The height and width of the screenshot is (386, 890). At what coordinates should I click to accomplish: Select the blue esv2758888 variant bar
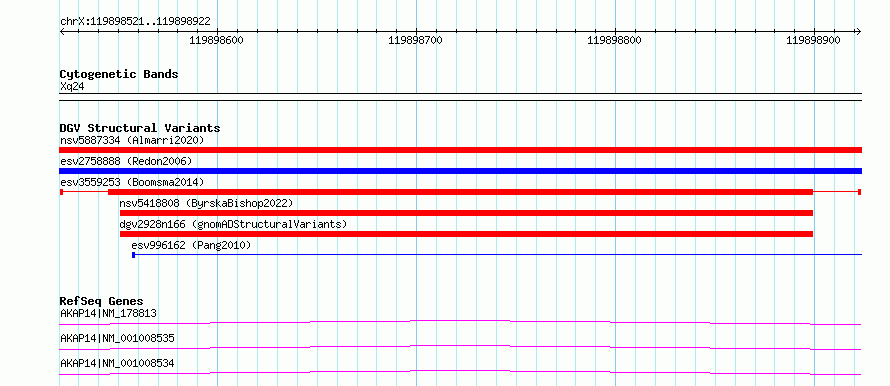pyautogui.click(x=460, y=171)
